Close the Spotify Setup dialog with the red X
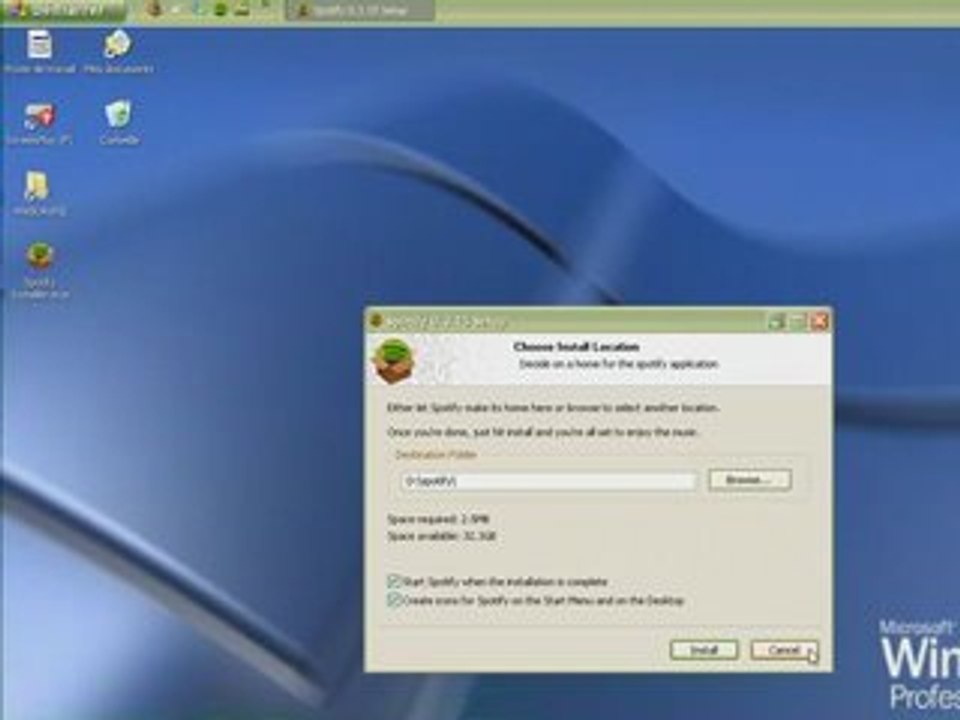 pos(819,321)
